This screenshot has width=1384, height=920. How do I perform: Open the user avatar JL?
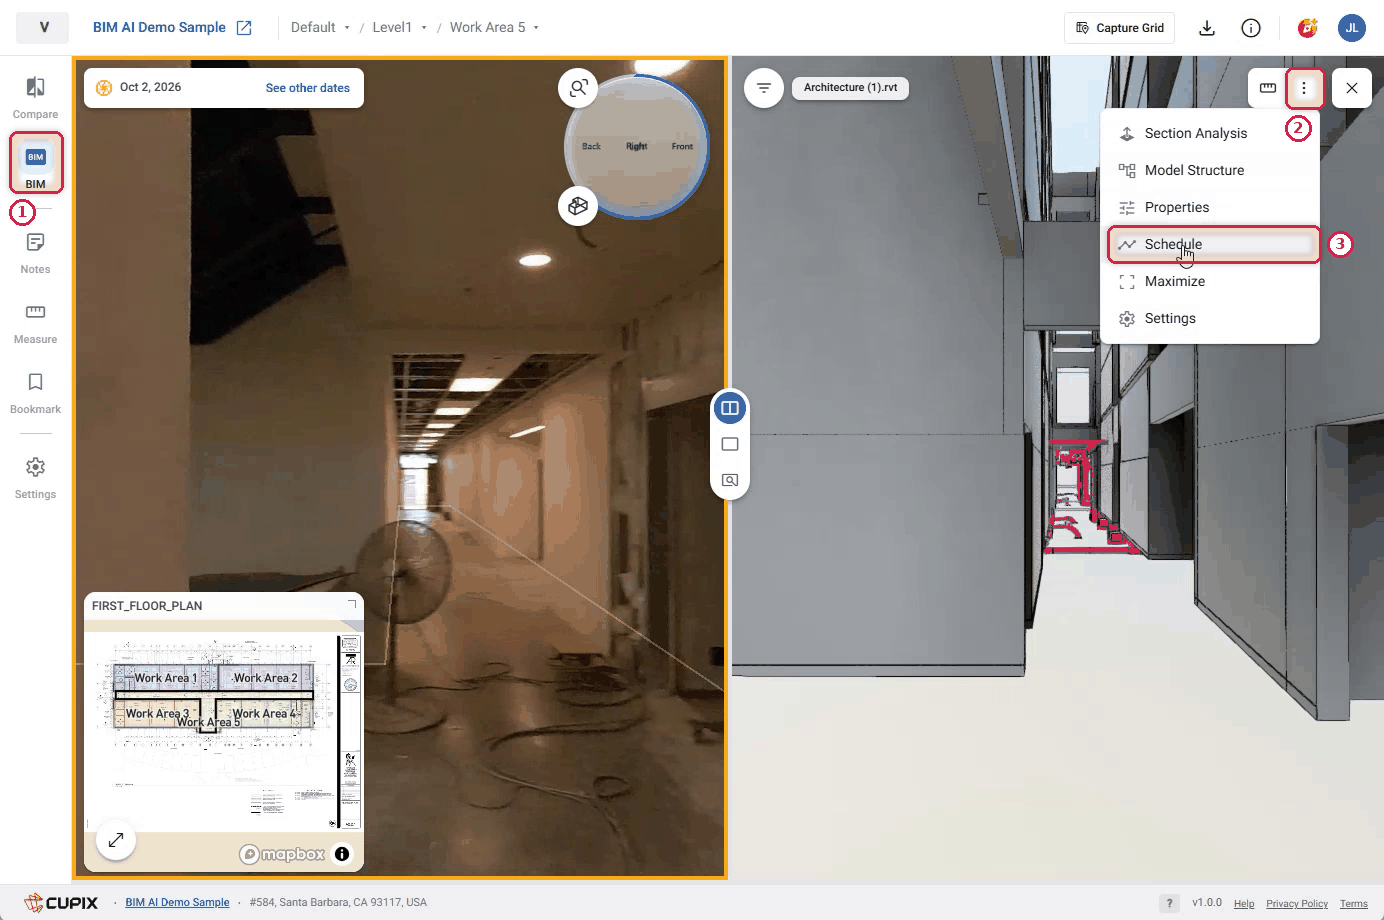pyautogui.click(x=1352, y=28)
